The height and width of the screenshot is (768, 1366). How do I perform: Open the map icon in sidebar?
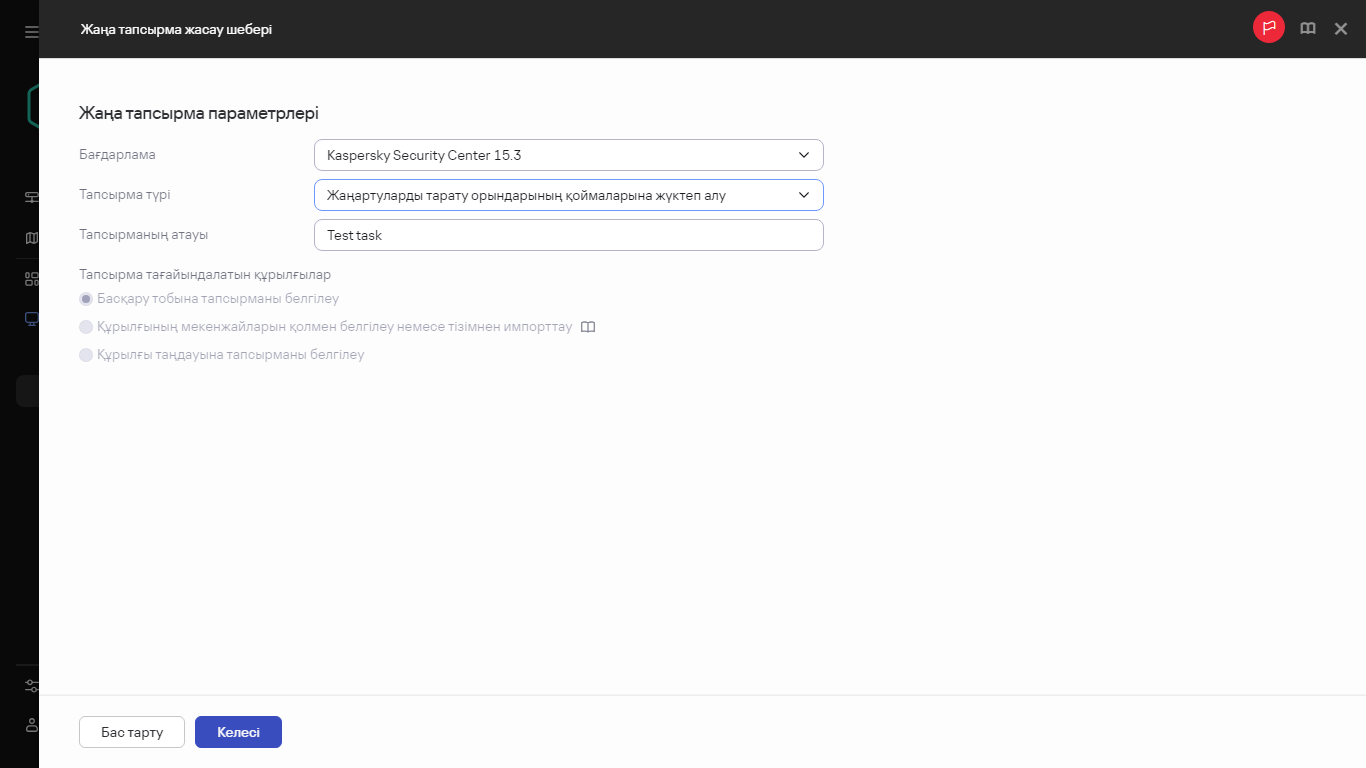[x=31, y=238]
